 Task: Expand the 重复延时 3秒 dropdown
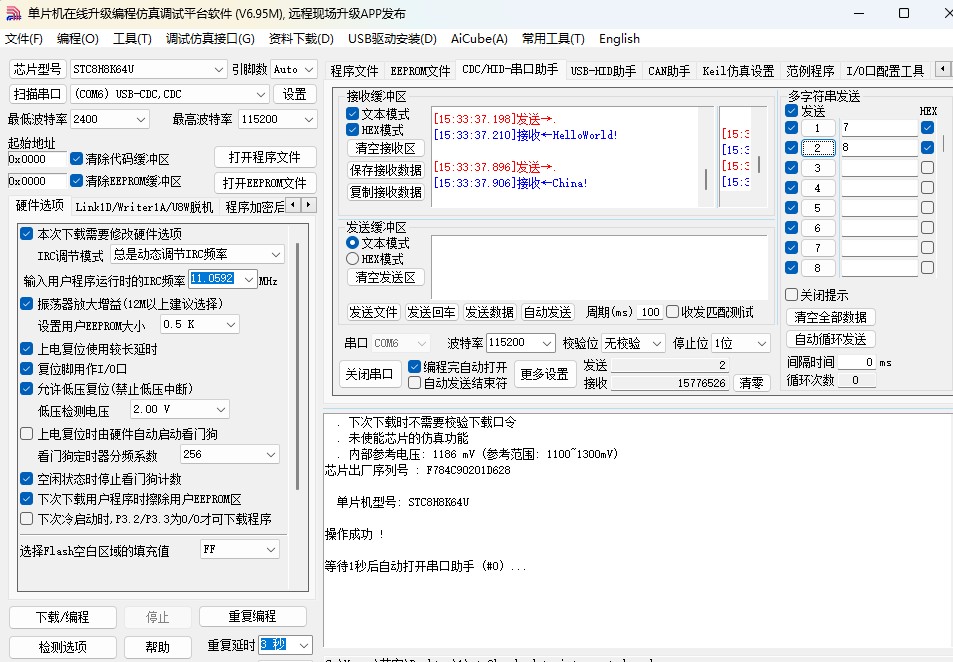point(304,644)
